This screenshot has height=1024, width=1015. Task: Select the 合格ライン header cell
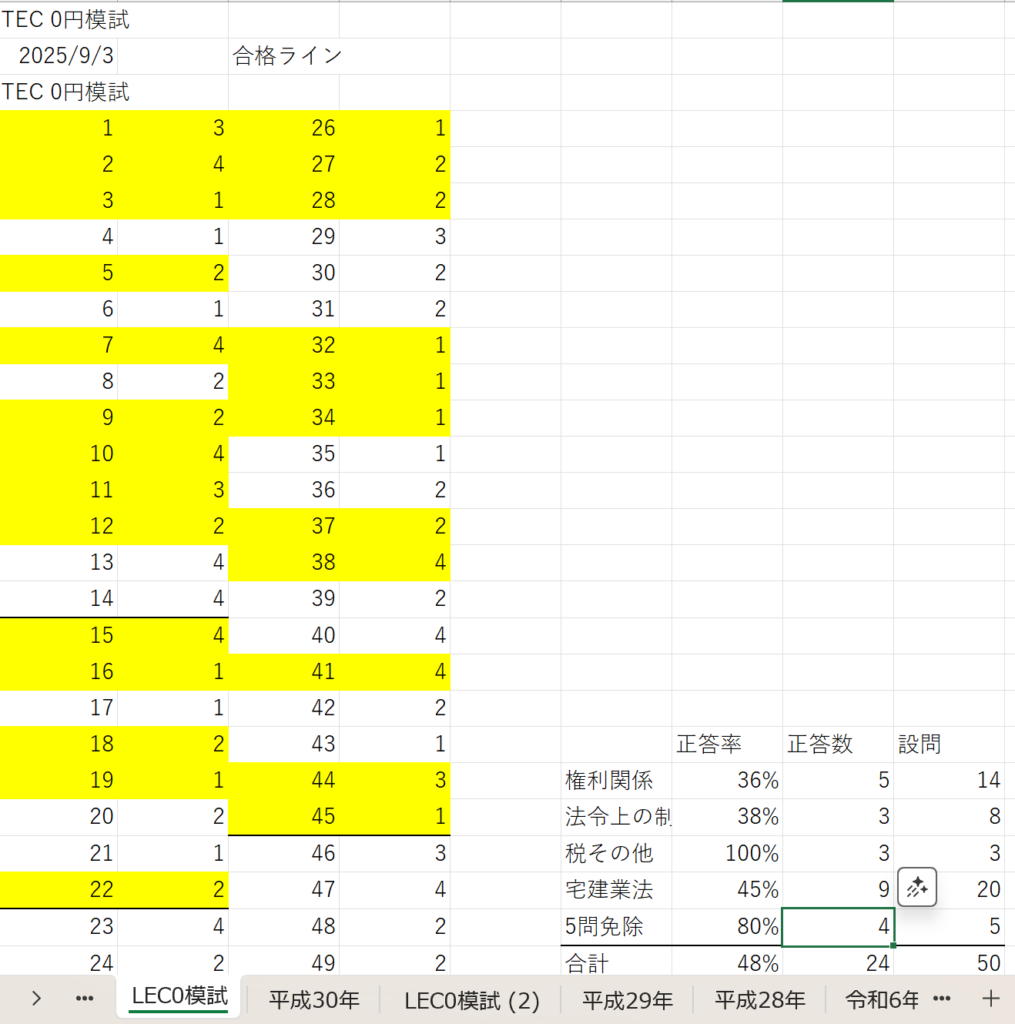pyautogui.click(x=286, y=56)
